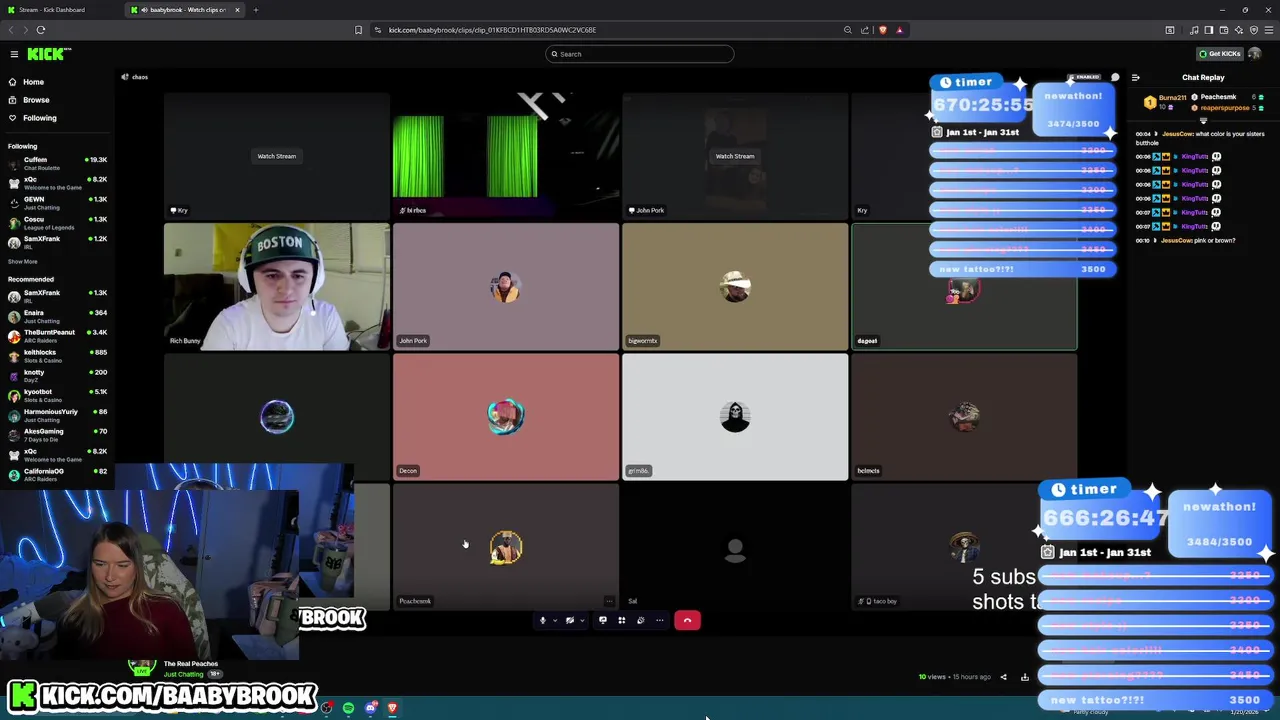
Task: Open Browse in the sidebar
Action: (x=36, y=100)
